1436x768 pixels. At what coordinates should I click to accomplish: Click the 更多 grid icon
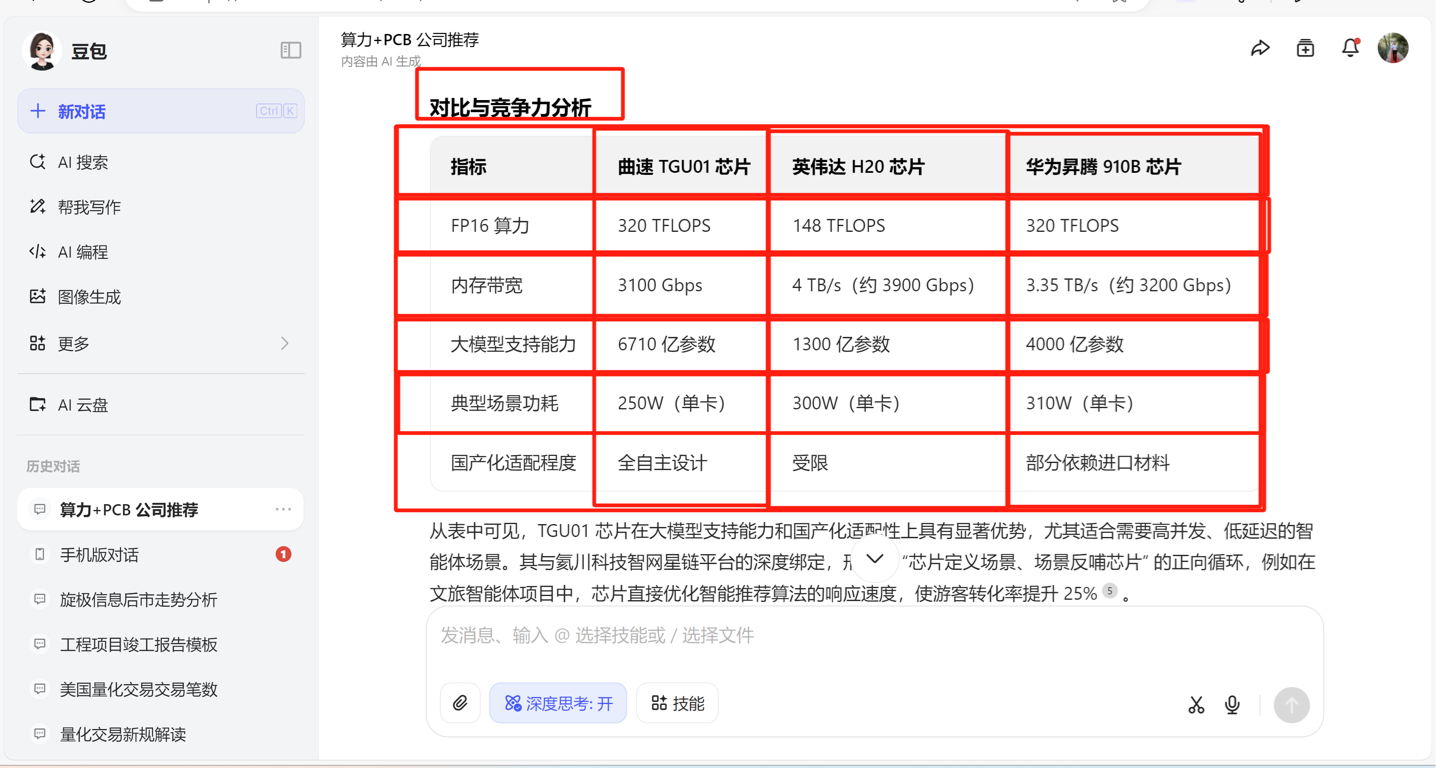tap(38, 343)
